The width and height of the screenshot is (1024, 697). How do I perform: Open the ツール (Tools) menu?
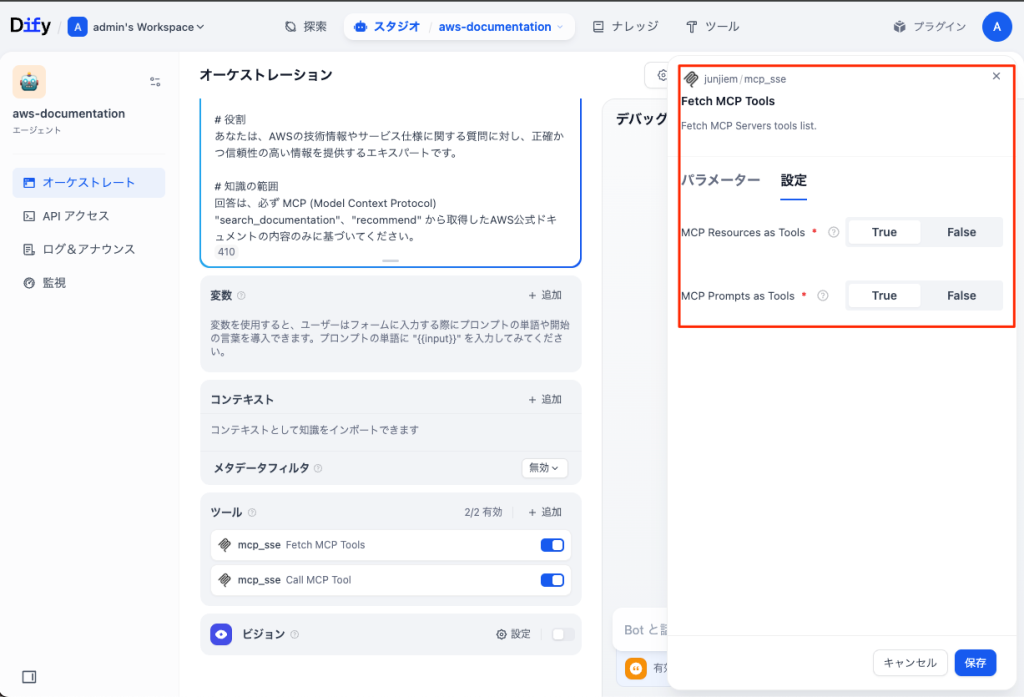[712, 27]
